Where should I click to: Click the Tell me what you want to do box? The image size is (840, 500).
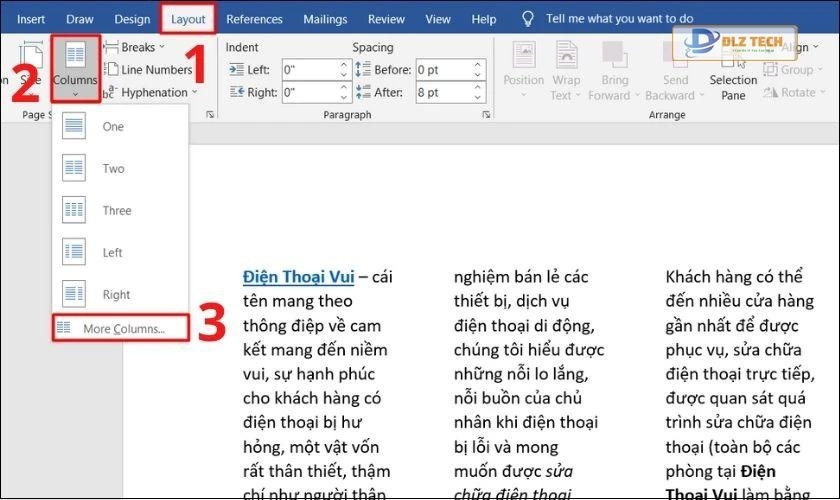pyautogui.click(x=619, y=19)
